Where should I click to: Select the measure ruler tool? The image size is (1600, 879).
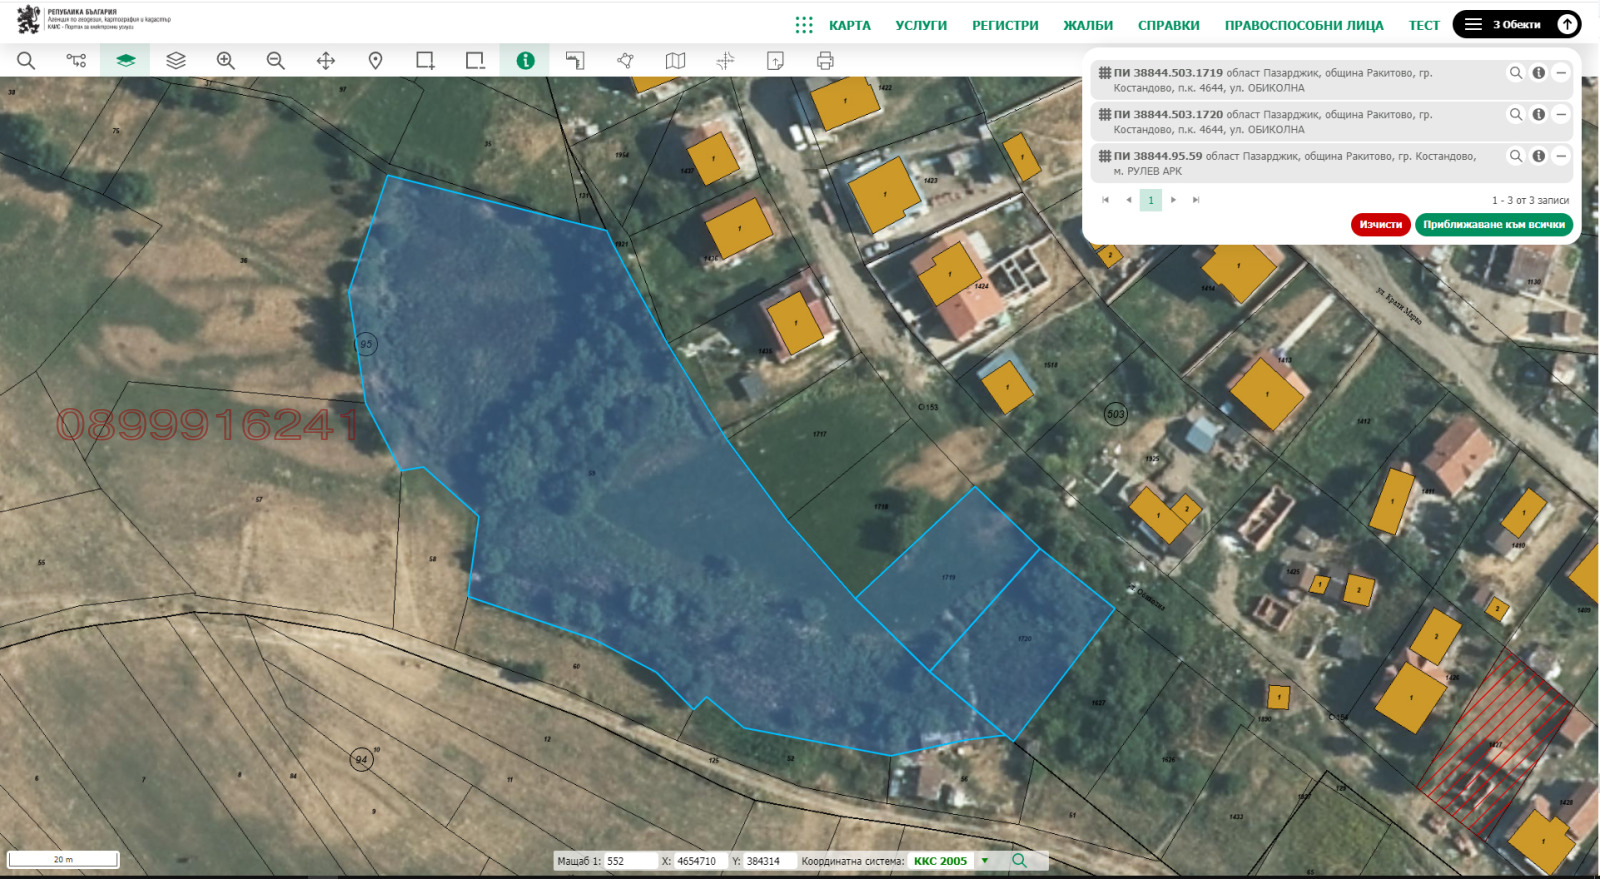pyautogui.click(x=575, y=61)
